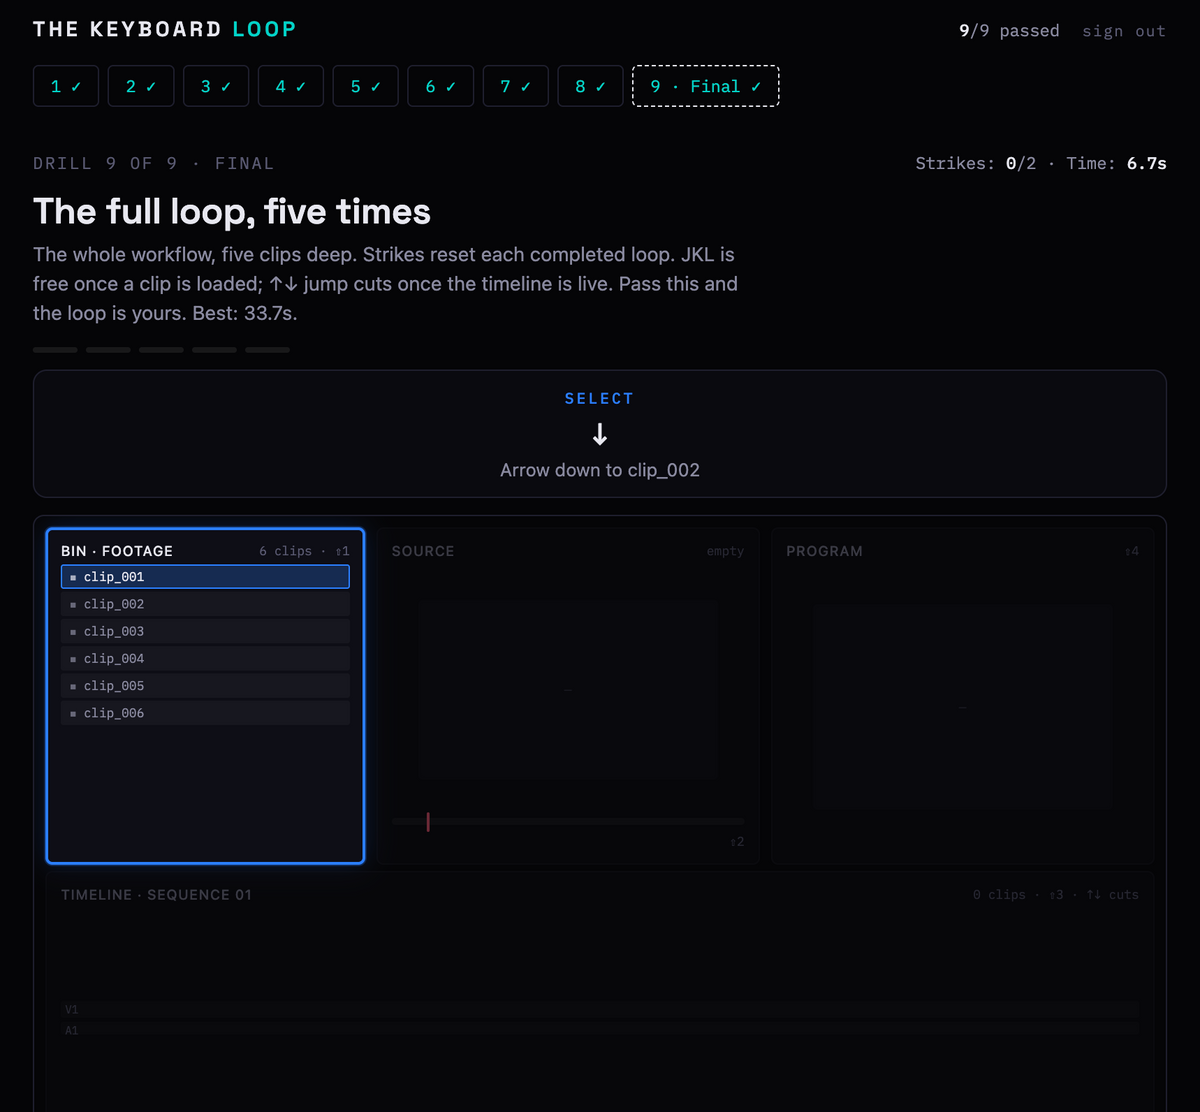Open drill 6 tab
The width and height of the screenshot is (1200, 1112).
(441, 86)
